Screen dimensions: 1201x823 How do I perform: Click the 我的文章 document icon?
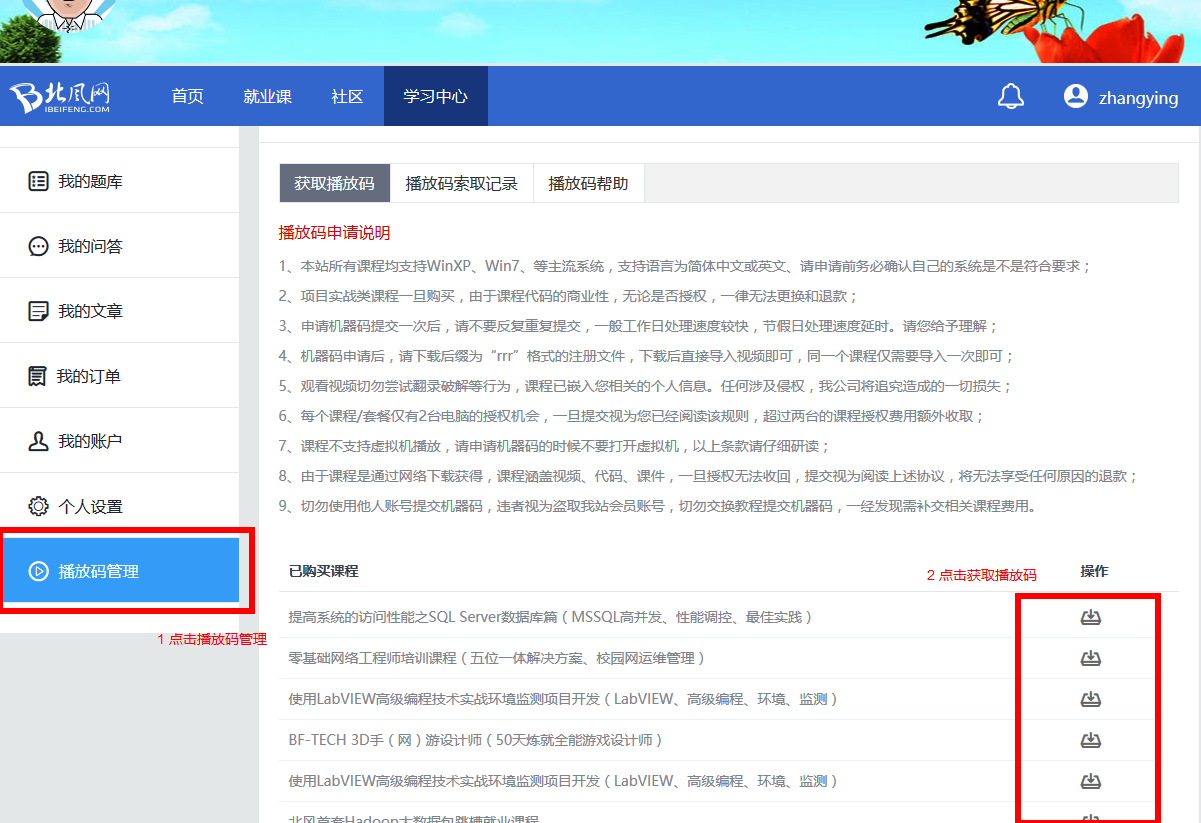tap(38, 311)
